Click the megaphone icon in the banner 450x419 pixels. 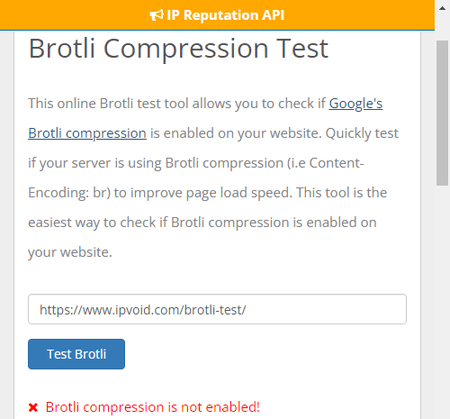(156, 15)
